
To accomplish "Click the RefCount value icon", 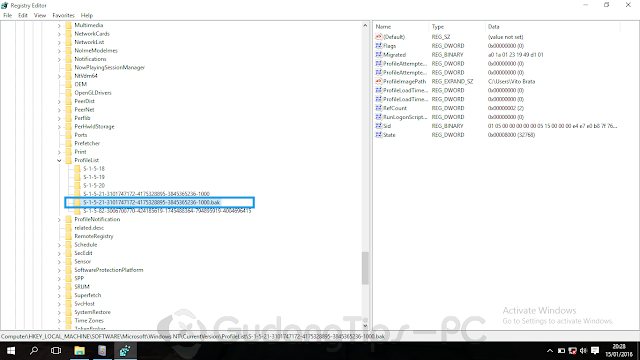I will click(x=378, y=108).
